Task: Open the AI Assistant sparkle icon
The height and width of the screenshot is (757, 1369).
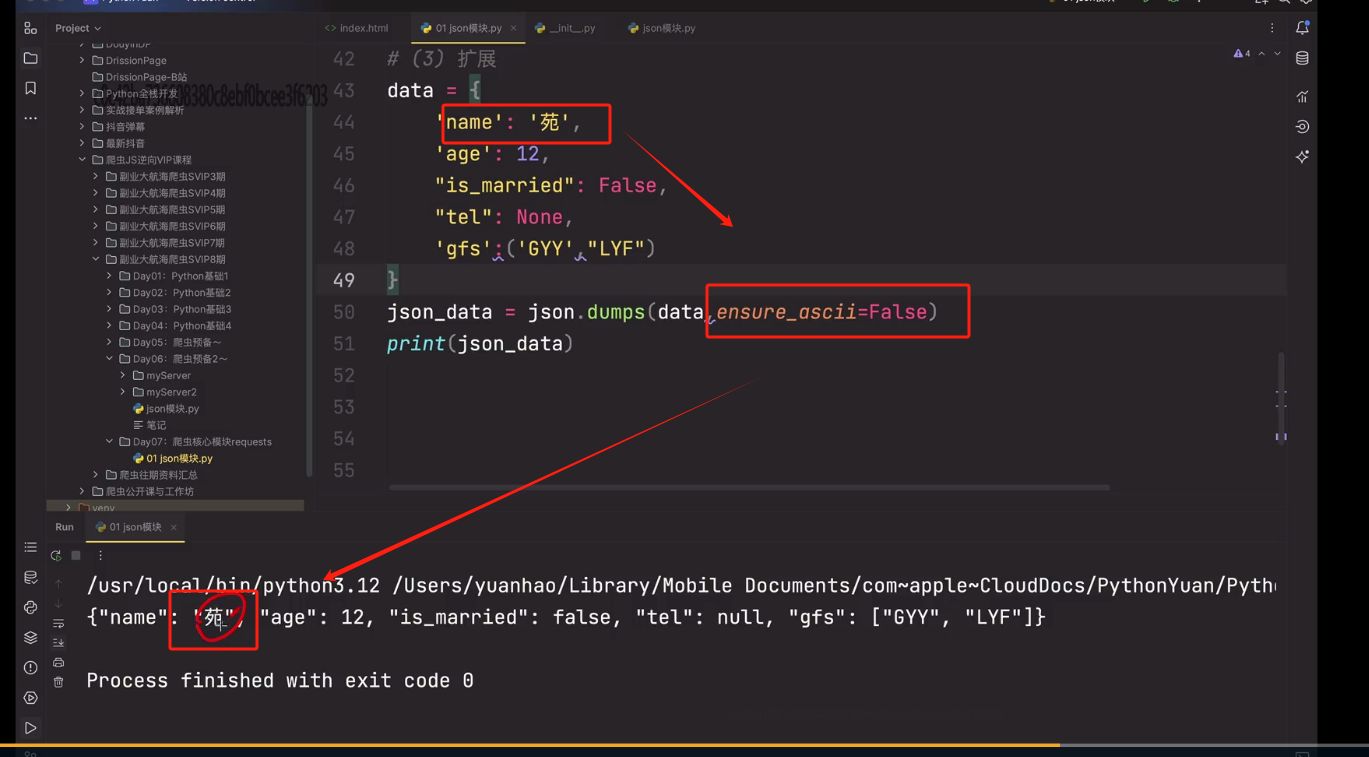Action: point(1302,156)
